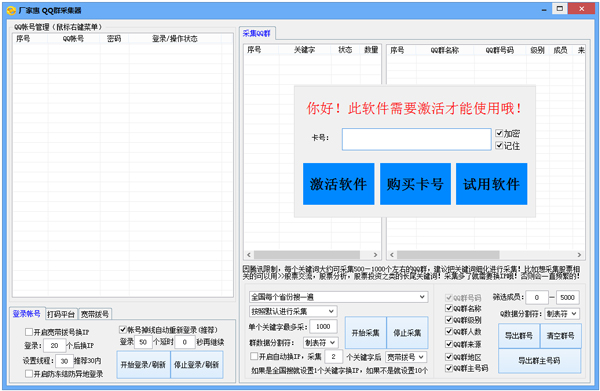Click the 设置线程 input field
The height and width of the screenshot is (391, 600).
64,361
